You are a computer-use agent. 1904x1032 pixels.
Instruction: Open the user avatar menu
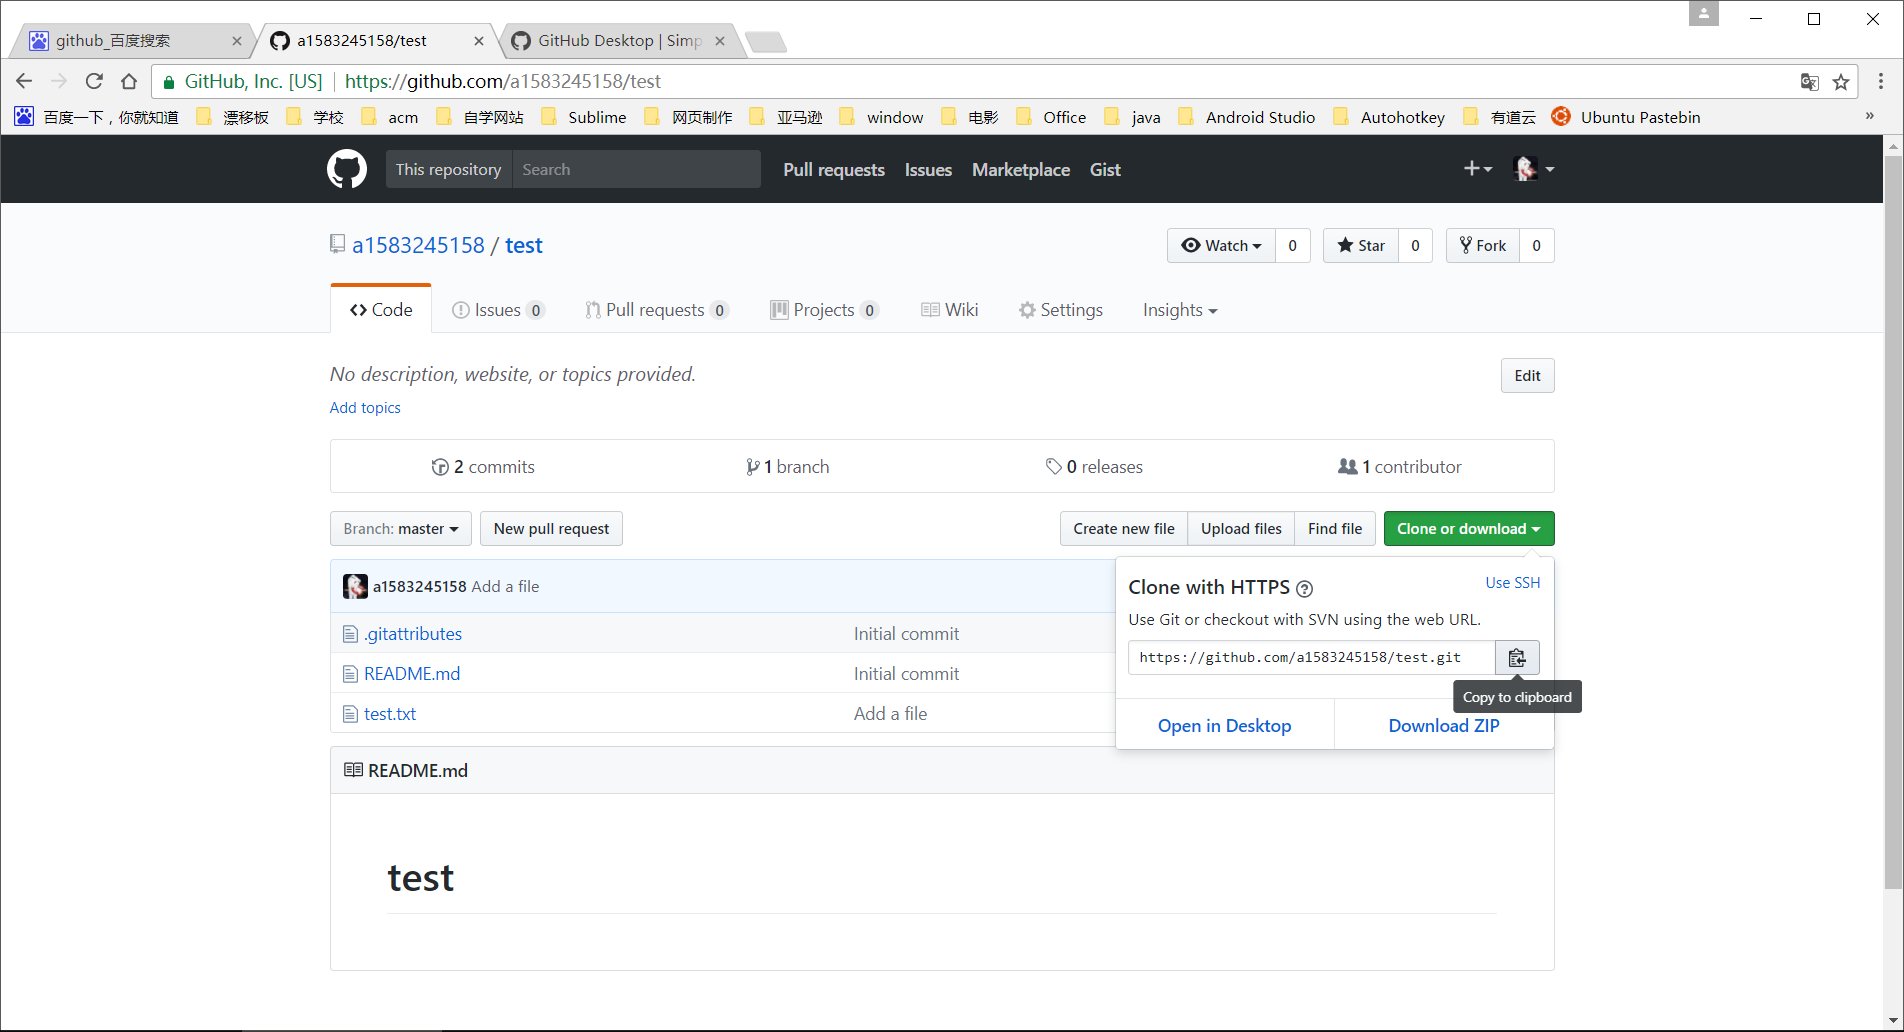pos(1535,169)
